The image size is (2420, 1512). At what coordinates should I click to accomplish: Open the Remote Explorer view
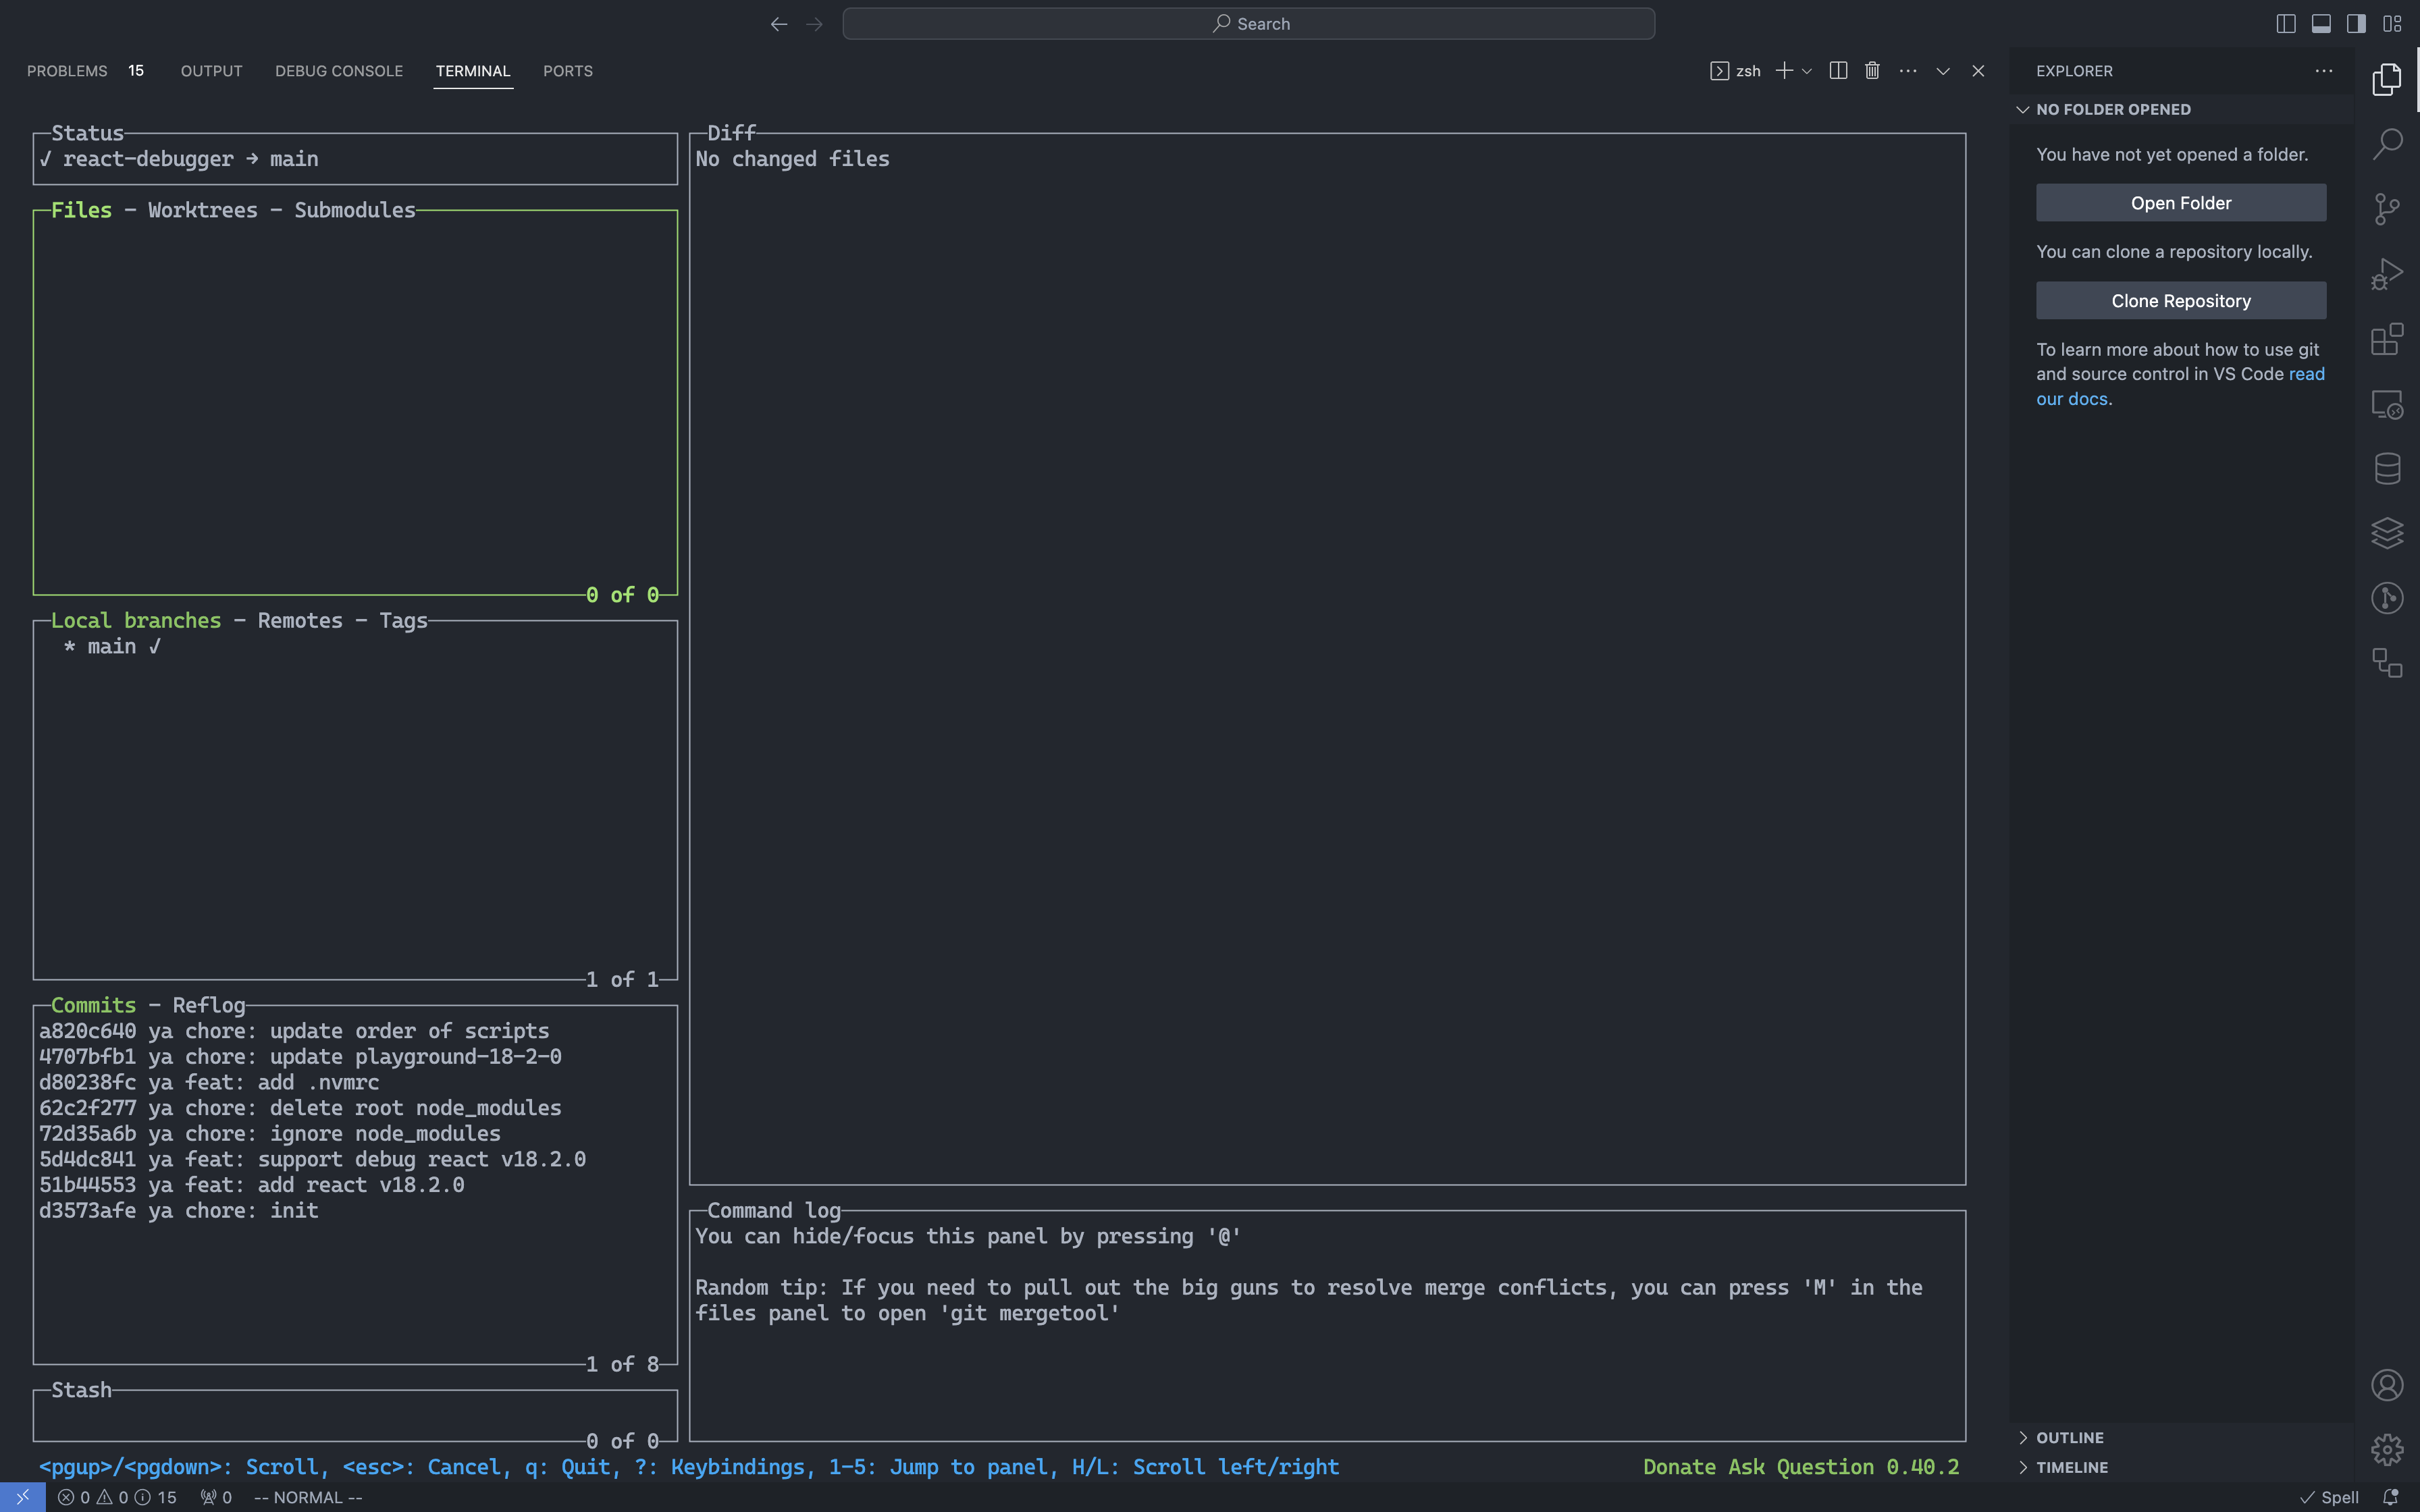point(2387,404)
